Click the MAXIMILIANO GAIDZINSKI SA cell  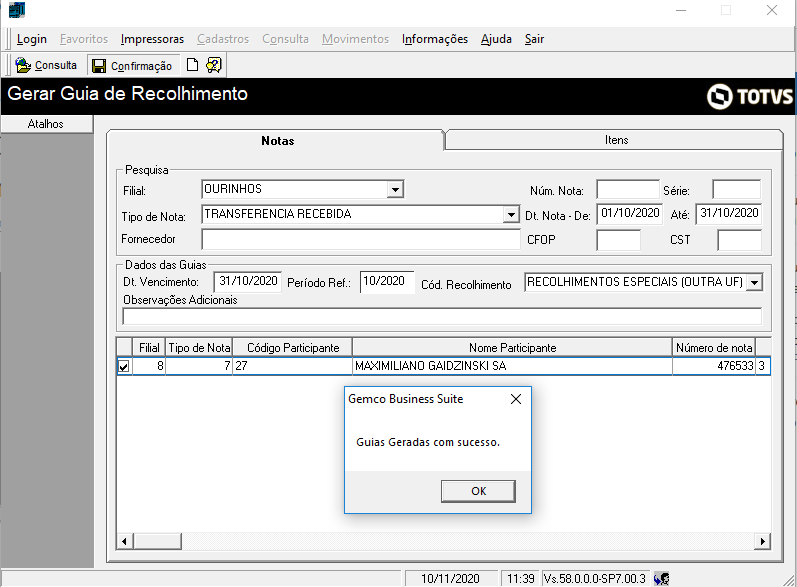(x=512, y=366)
